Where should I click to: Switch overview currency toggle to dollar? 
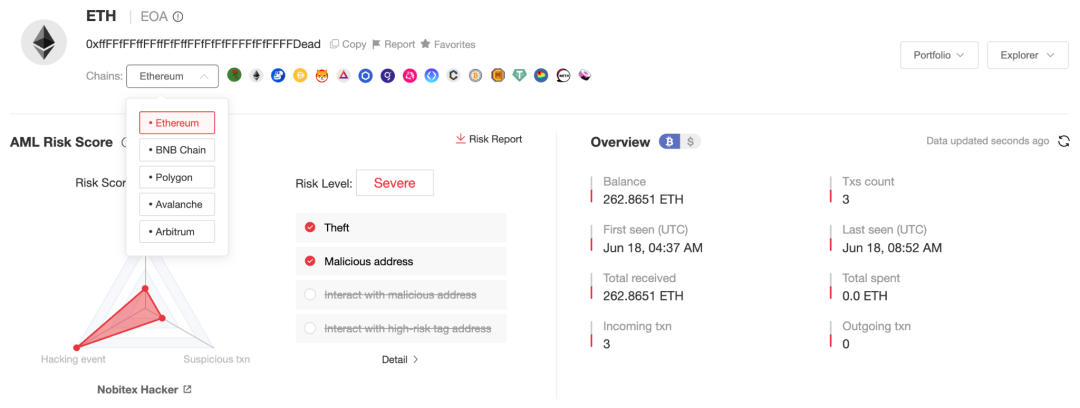tap(690, 142)
